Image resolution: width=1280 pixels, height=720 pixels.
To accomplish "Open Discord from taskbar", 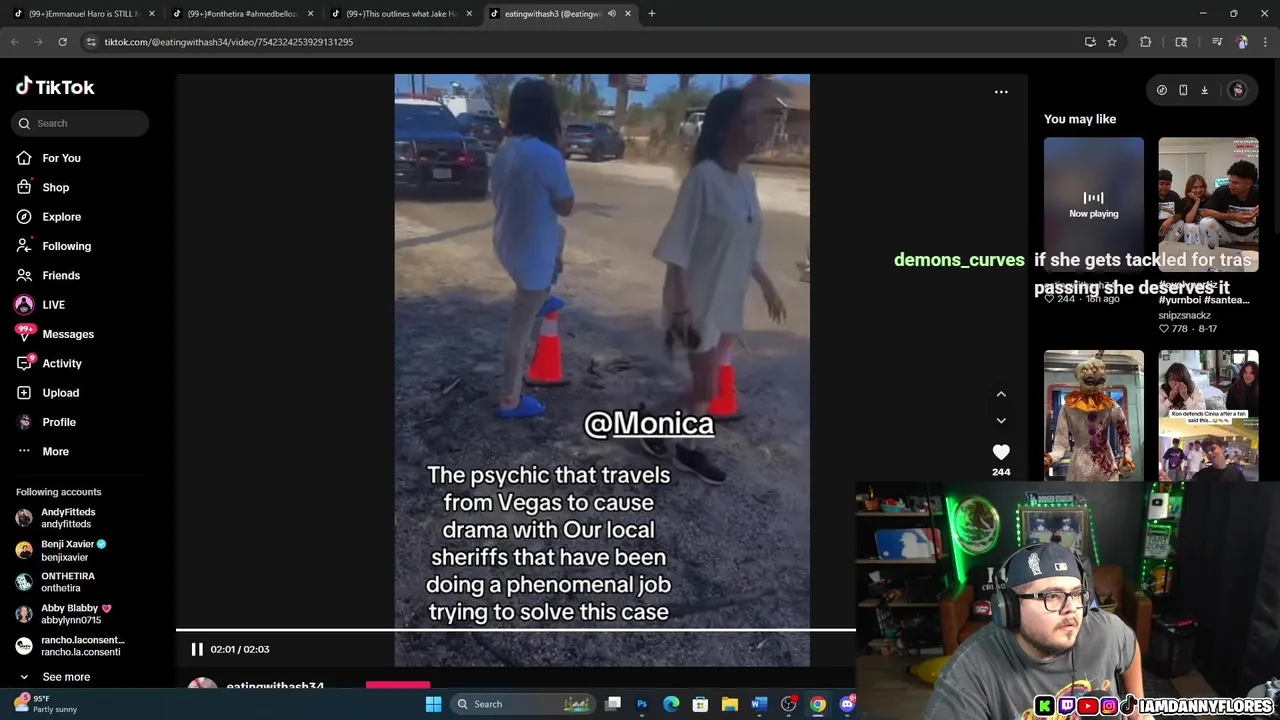I will [x=848, y=704].
